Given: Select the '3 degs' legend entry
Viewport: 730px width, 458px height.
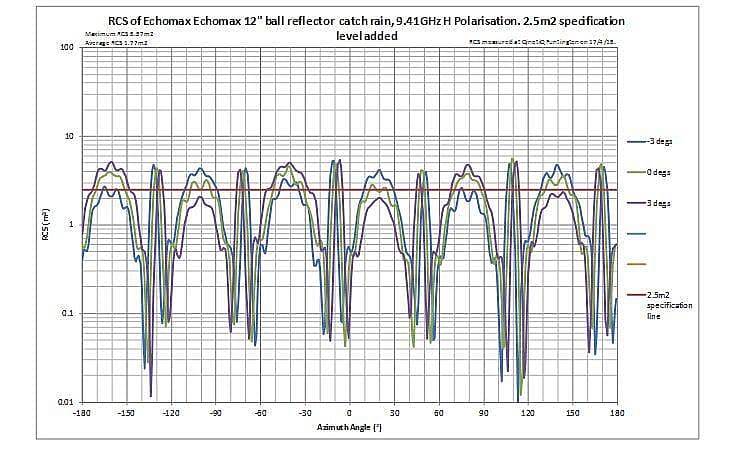Looking at the screenshot, I should pos(649,203).
